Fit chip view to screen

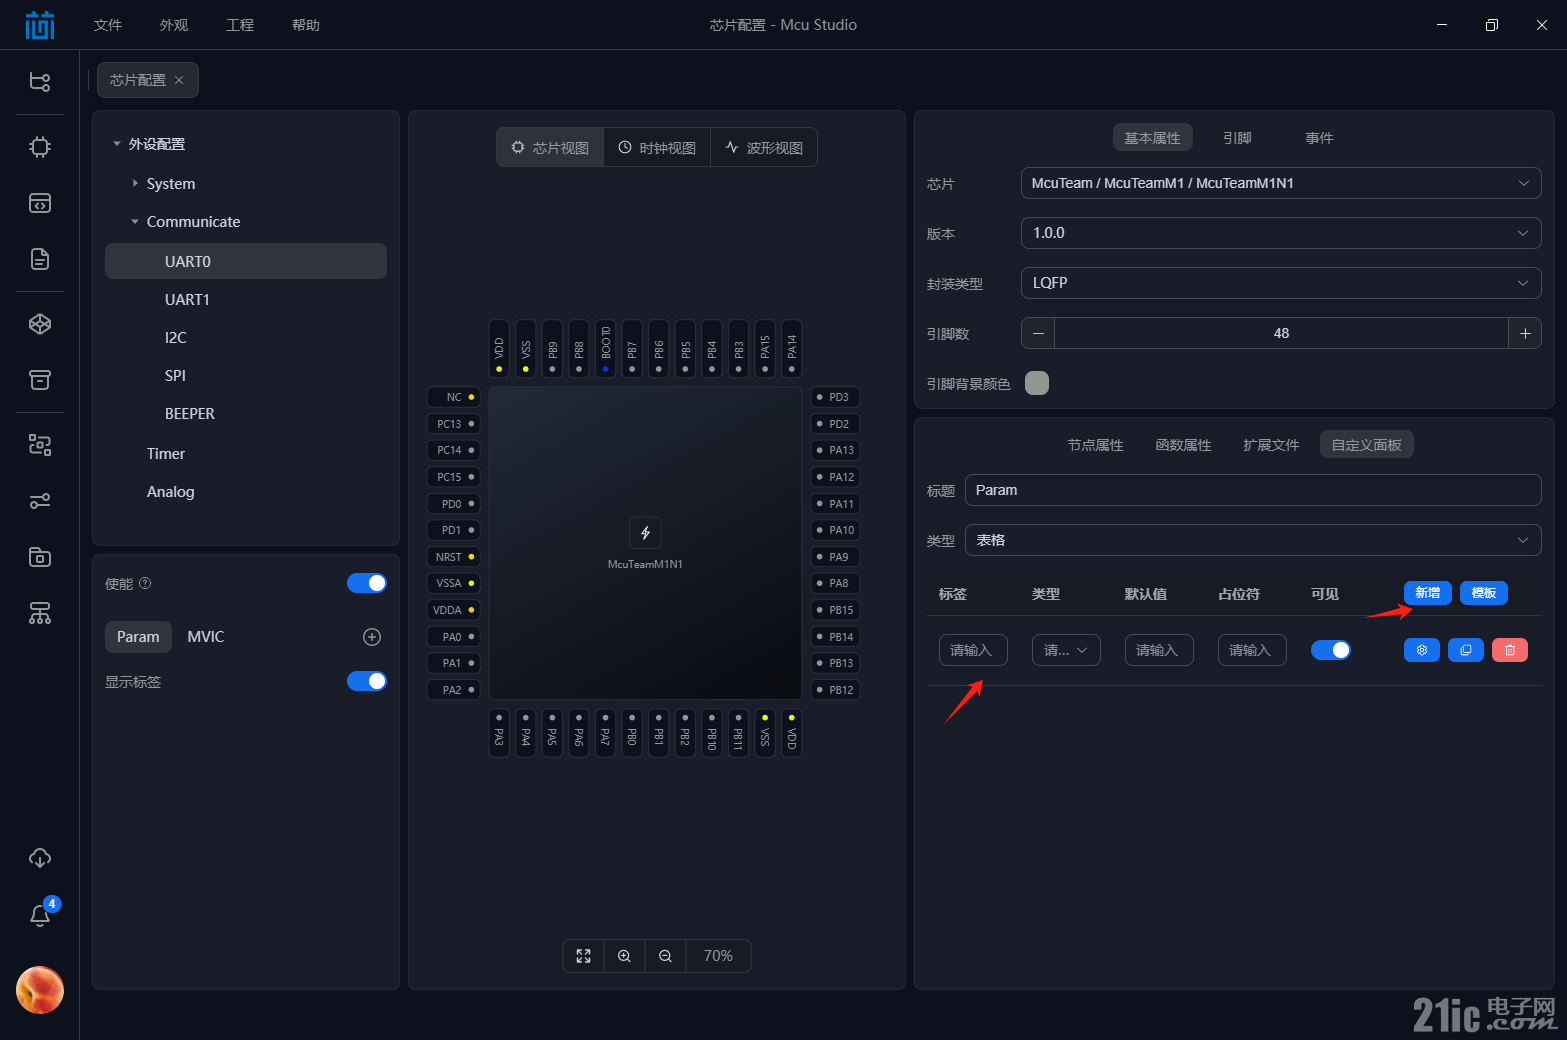click(x=584, y=956)
